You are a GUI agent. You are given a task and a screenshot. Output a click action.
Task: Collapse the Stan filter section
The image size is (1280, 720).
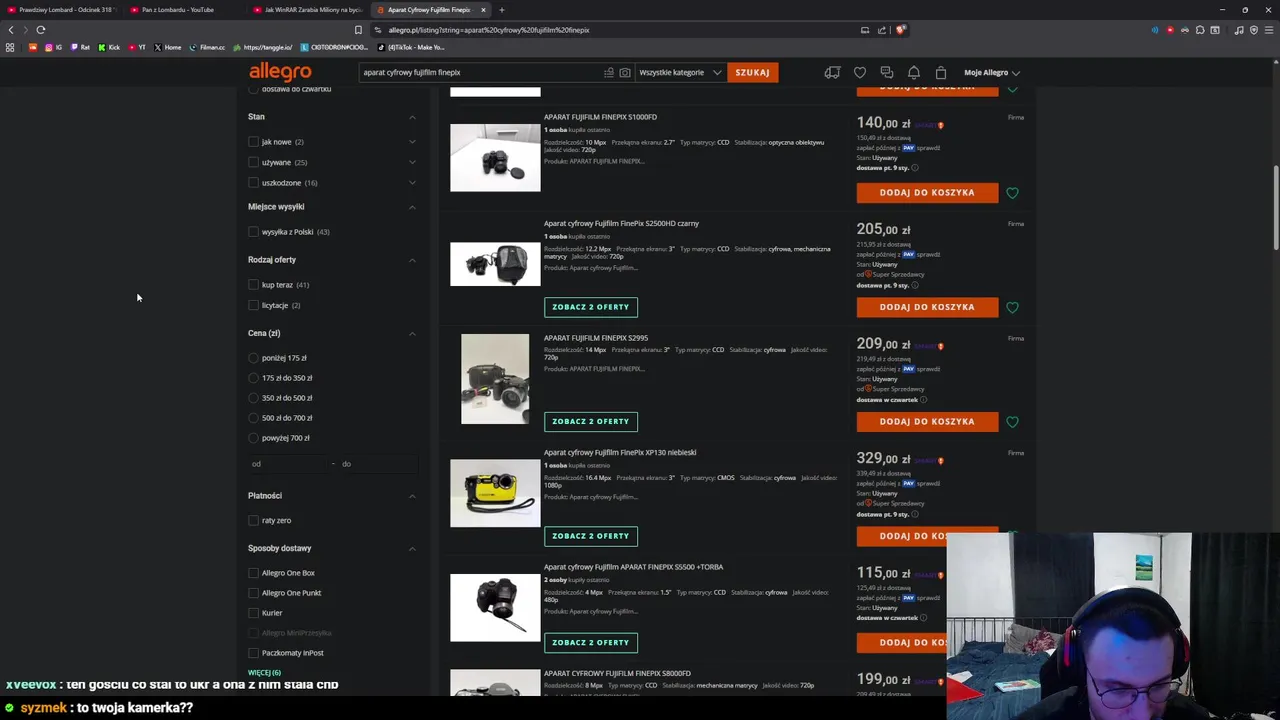point(412,117)
